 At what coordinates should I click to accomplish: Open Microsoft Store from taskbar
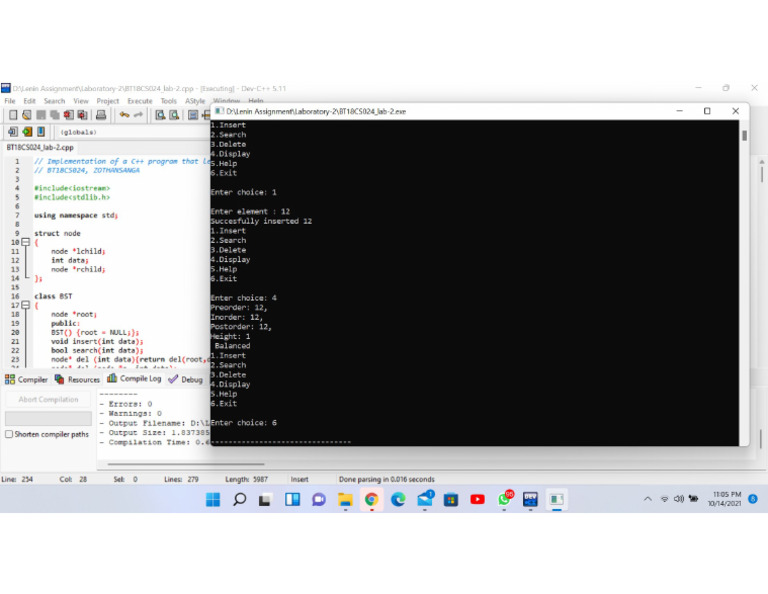click(x=451, y=499)
